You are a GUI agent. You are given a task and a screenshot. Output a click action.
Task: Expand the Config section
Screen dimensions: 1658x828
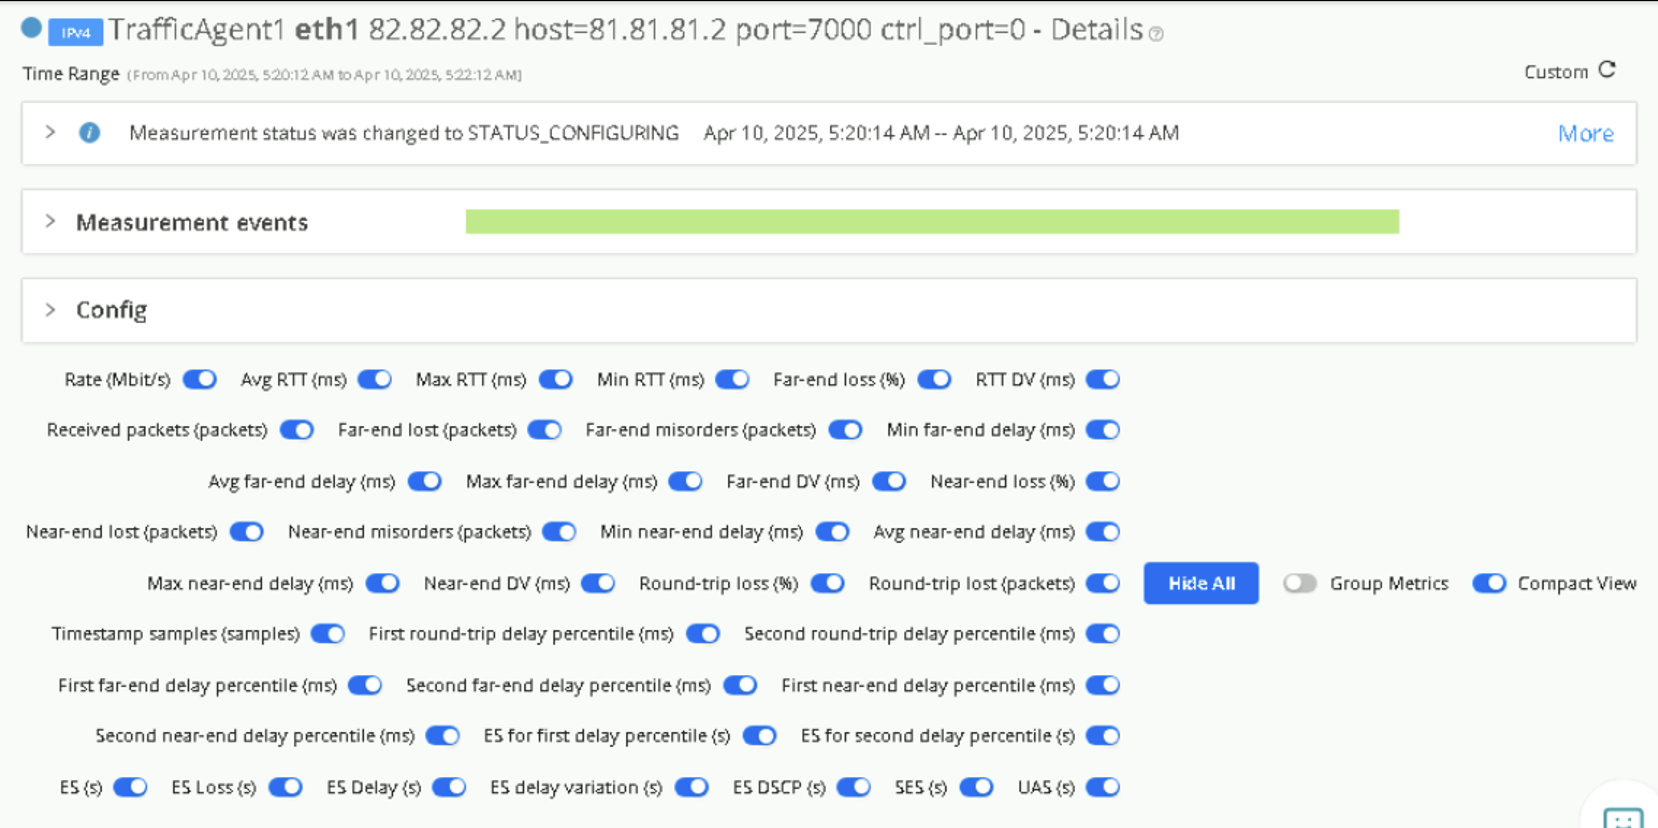(50, 310)
